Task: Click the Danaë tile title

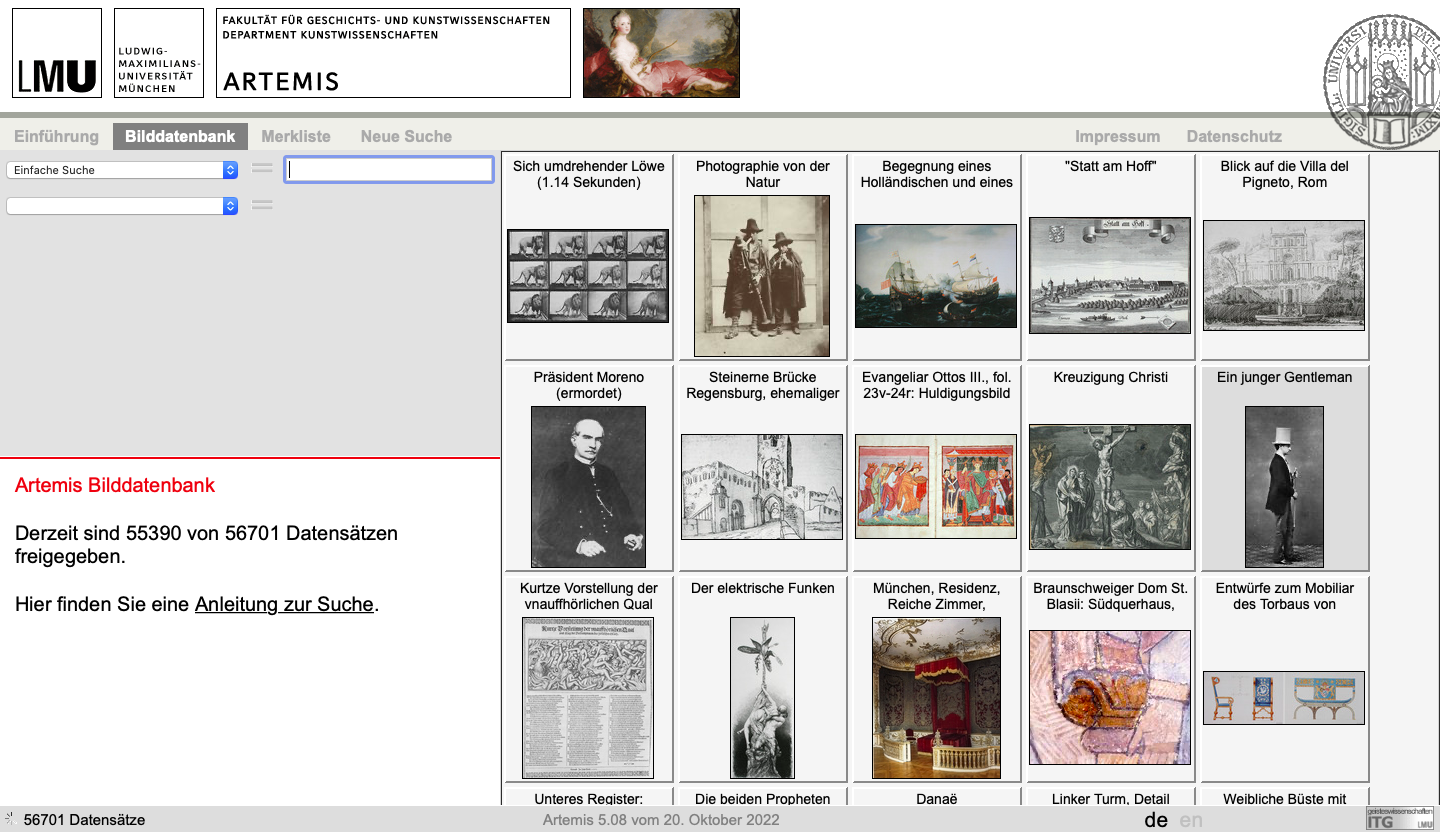Action: [936, 798]
